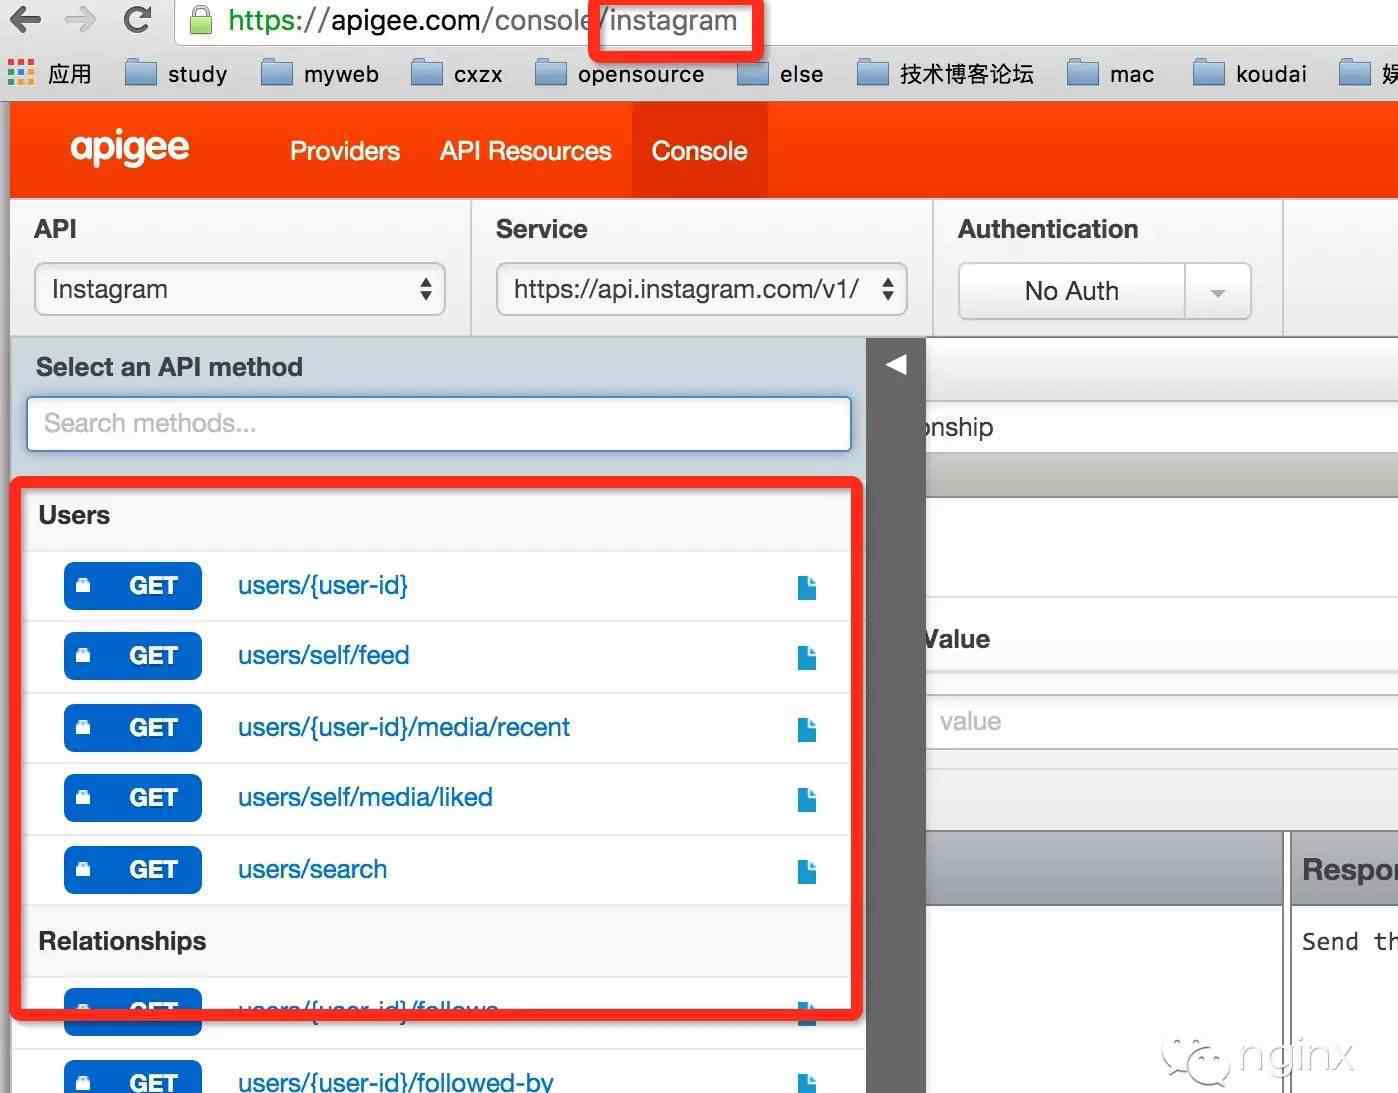Open the opensource bookmarks folder

click(620, 74)
